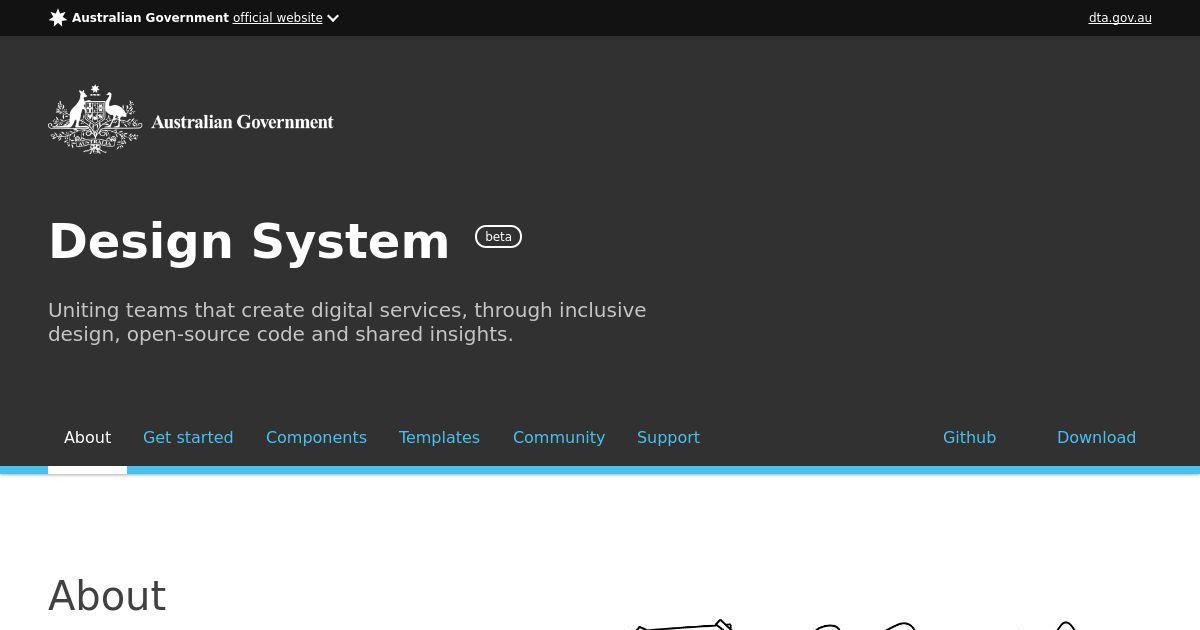The width and height of the screenshot is (1200, 630).
Task: Visit the dta.gov.au link
Action: coord(1120,18)
